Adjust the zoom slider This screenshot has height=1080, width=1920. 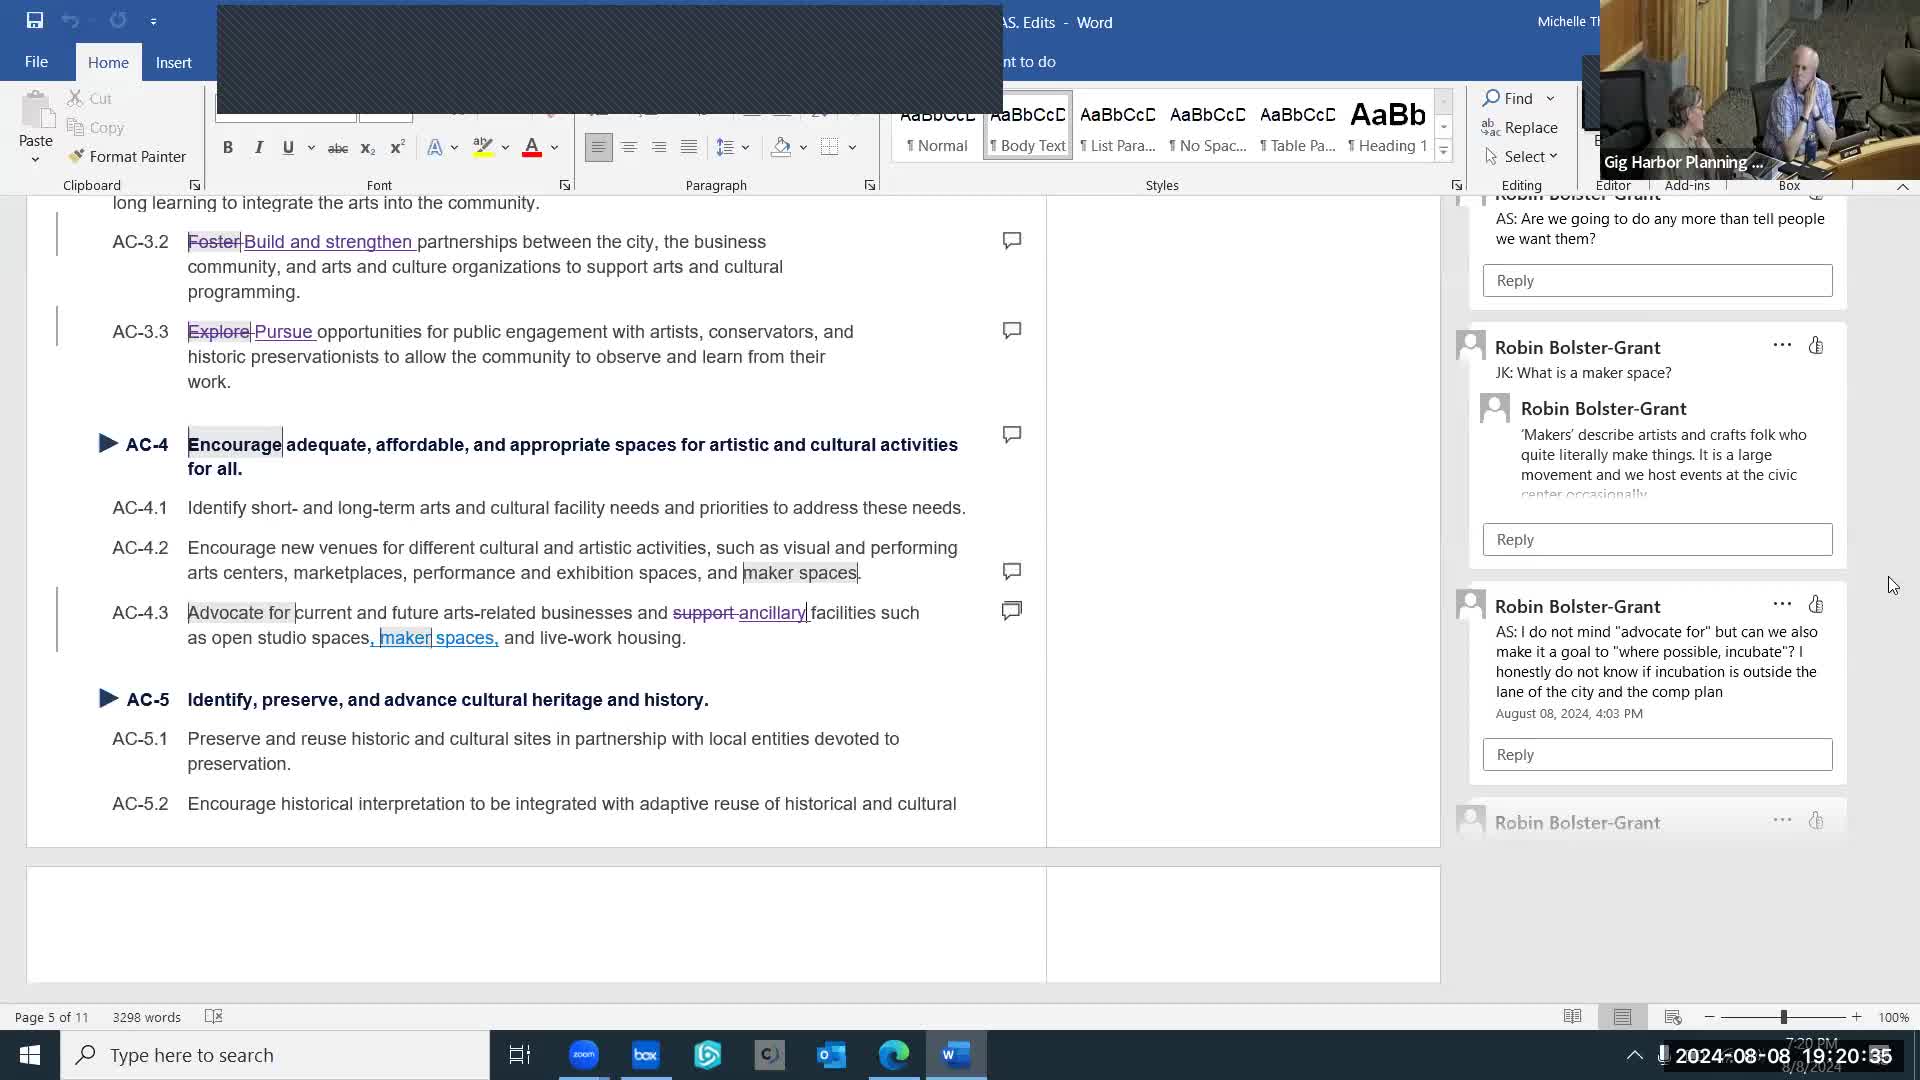coord(1783,1017)
